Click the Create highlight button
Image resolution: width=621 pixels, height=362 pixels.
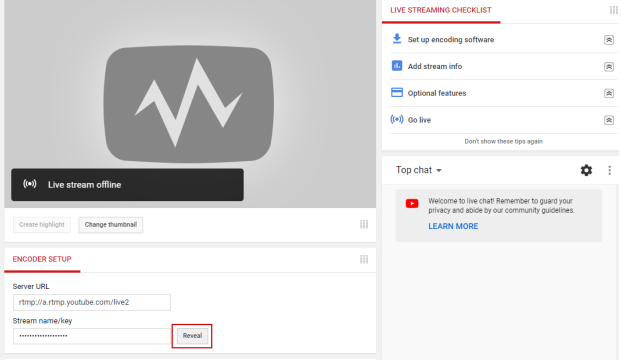pos(42,225)
